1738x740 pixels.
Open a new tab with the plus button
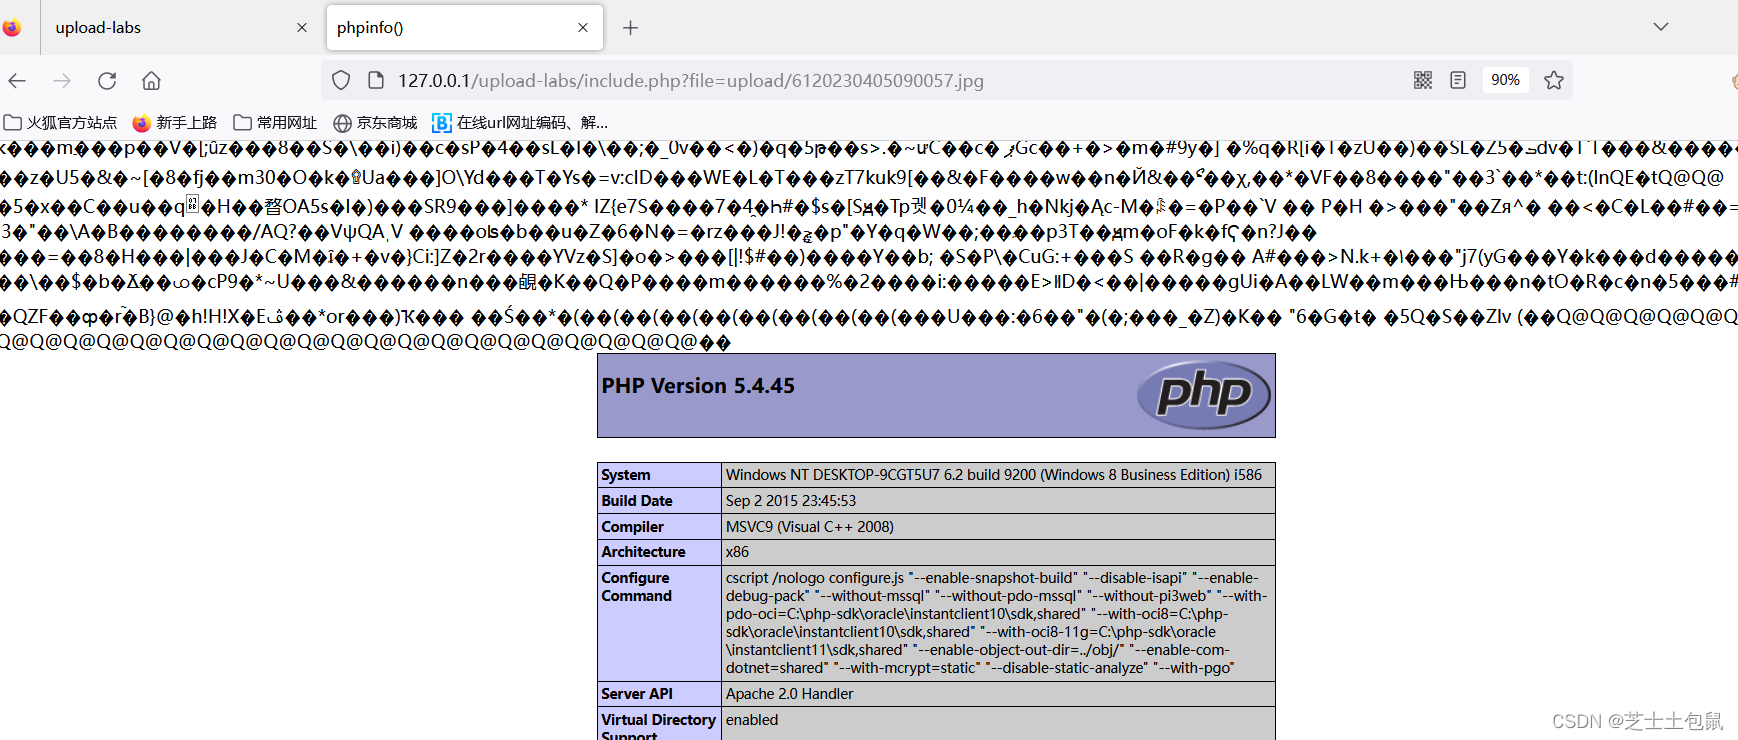(630, 28)
